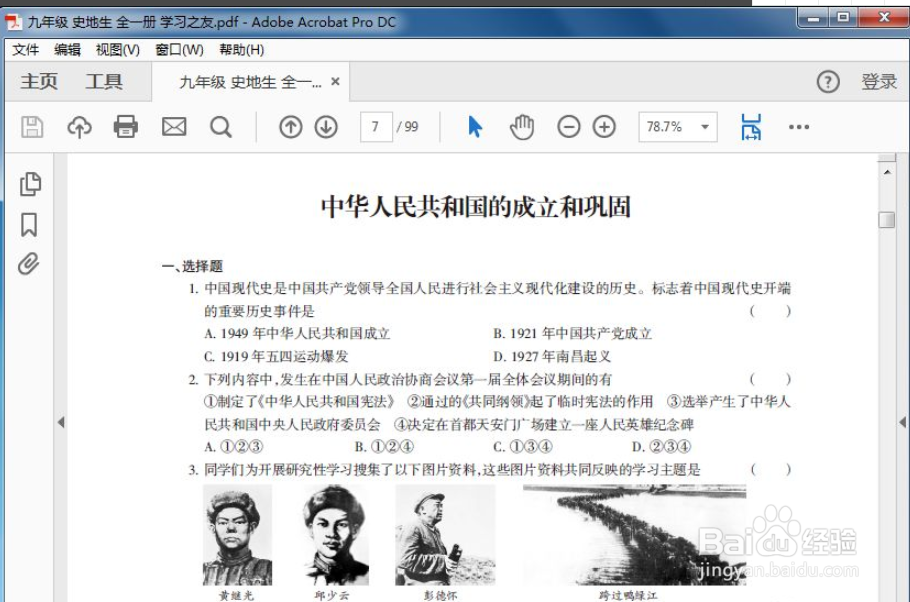This screenshot has height=602, width=910.
Task: Open the 视图(V) menu
Action: (114, 50)
